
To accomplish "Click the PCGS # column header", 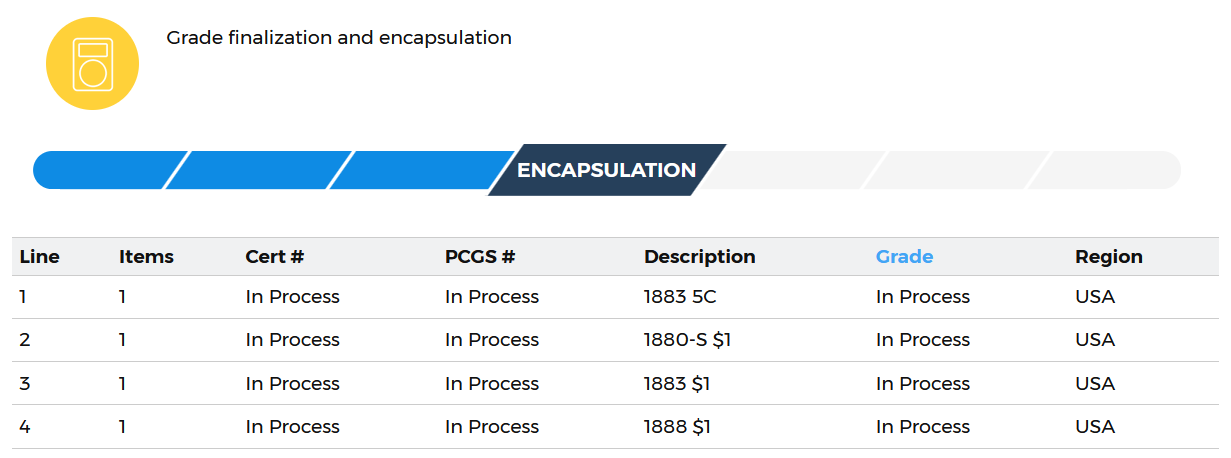I will (480, 257).
